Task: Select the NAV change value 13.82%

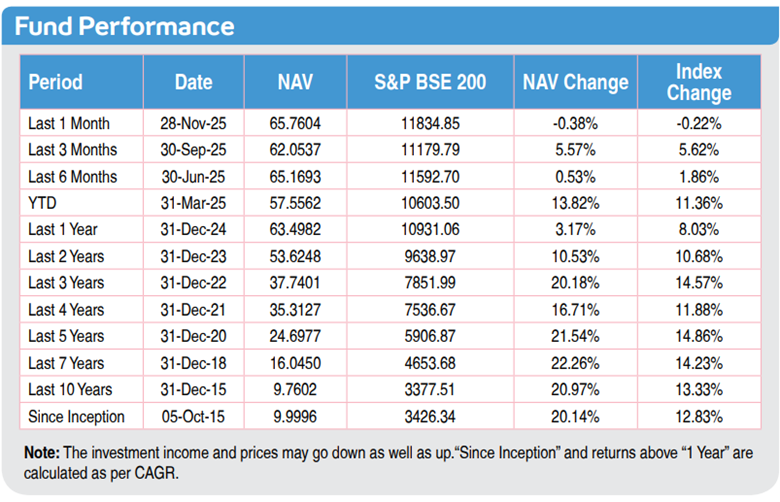Action: [x=575, y=203]
